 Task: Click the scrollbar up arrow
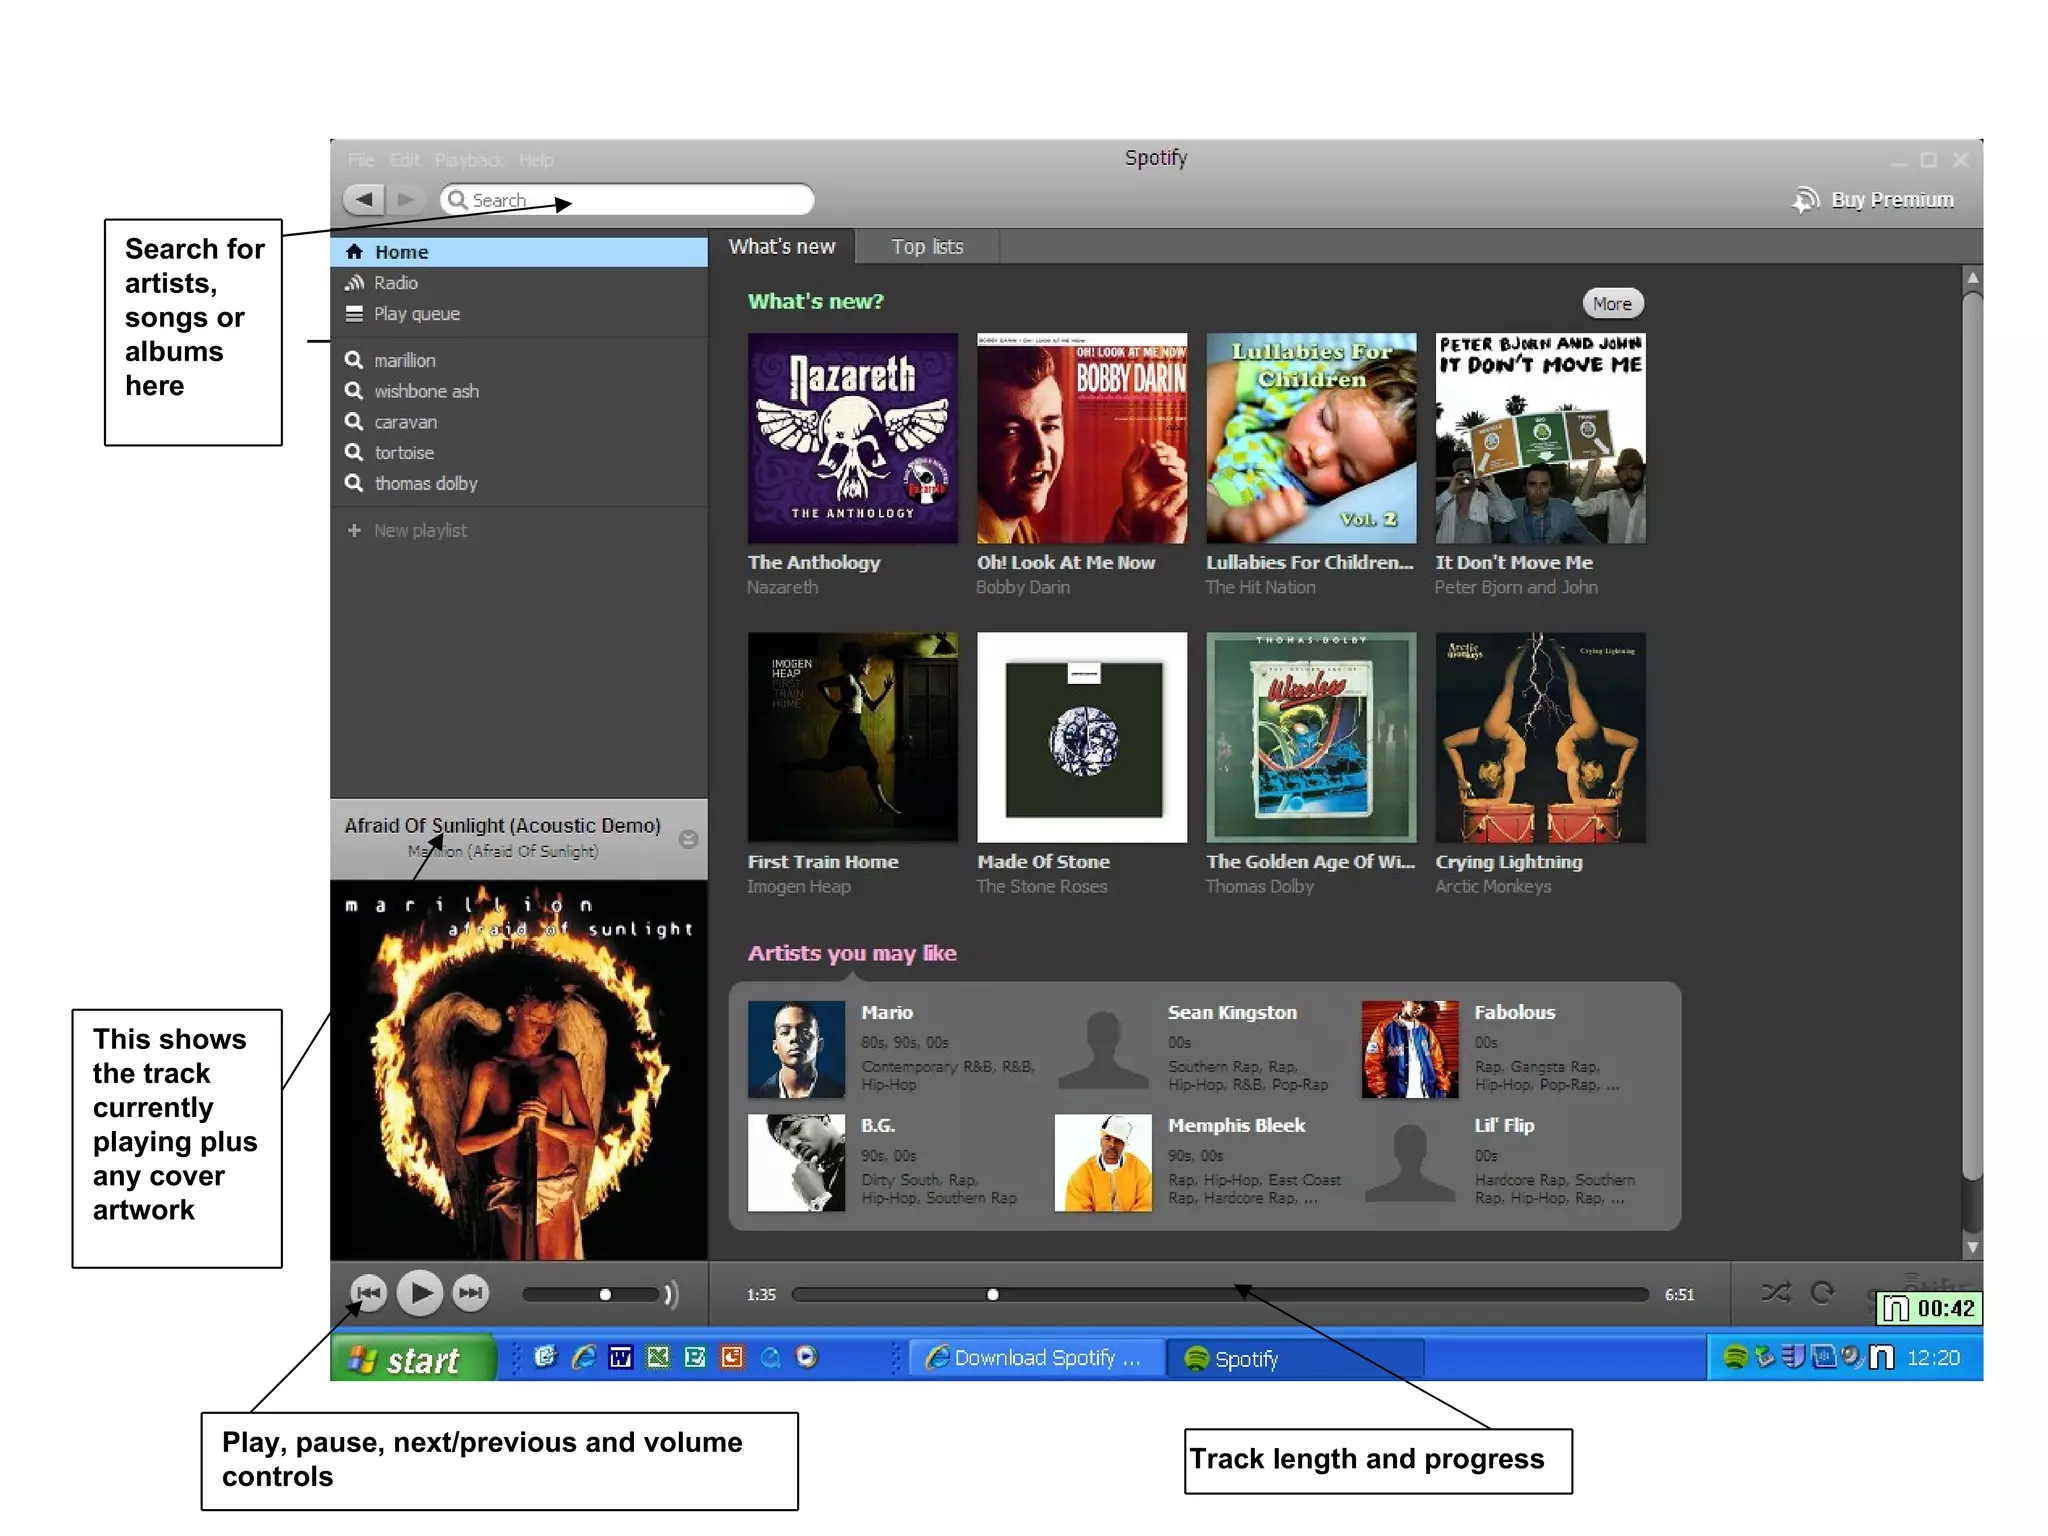click(x=1972, y=277)
